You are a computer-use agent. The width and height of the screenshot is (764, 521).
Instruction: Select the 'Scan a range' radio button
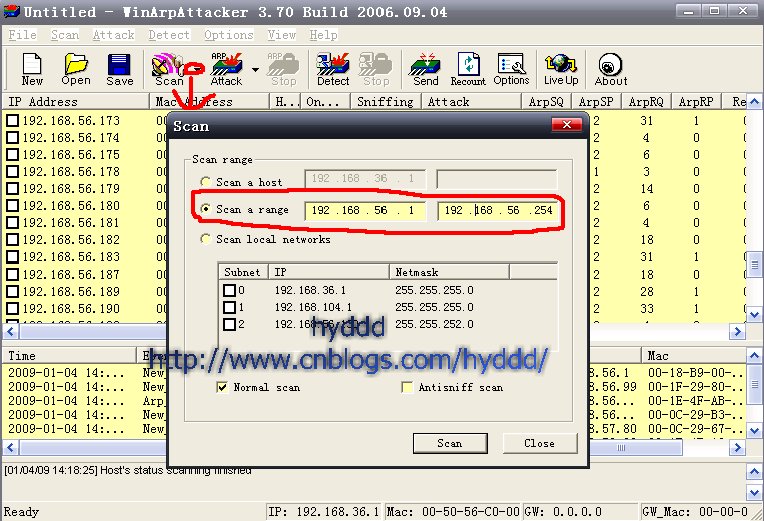click(x=206, y=209)
